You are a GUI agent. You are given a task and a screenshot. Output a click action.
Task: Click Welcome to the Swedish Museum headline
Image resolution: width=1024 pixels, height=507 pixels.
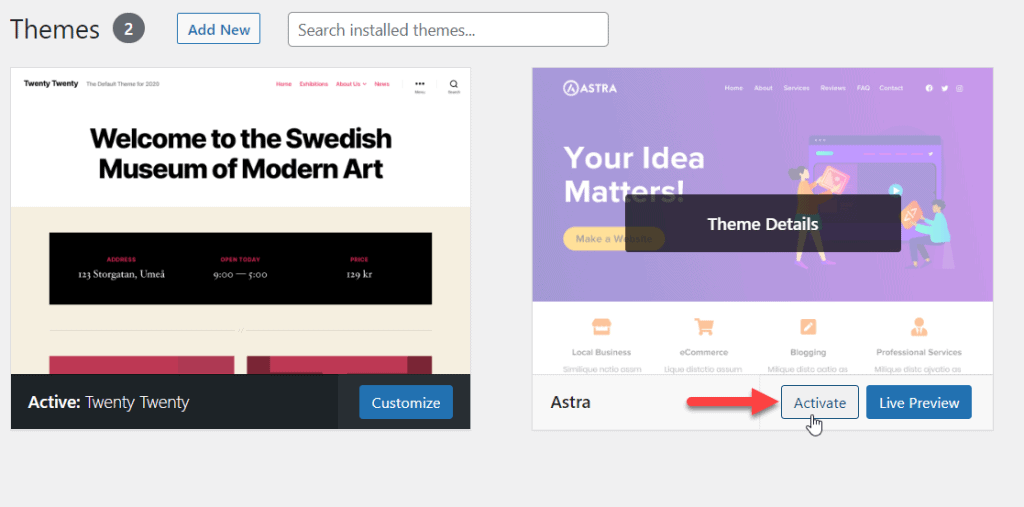(240, 154)
